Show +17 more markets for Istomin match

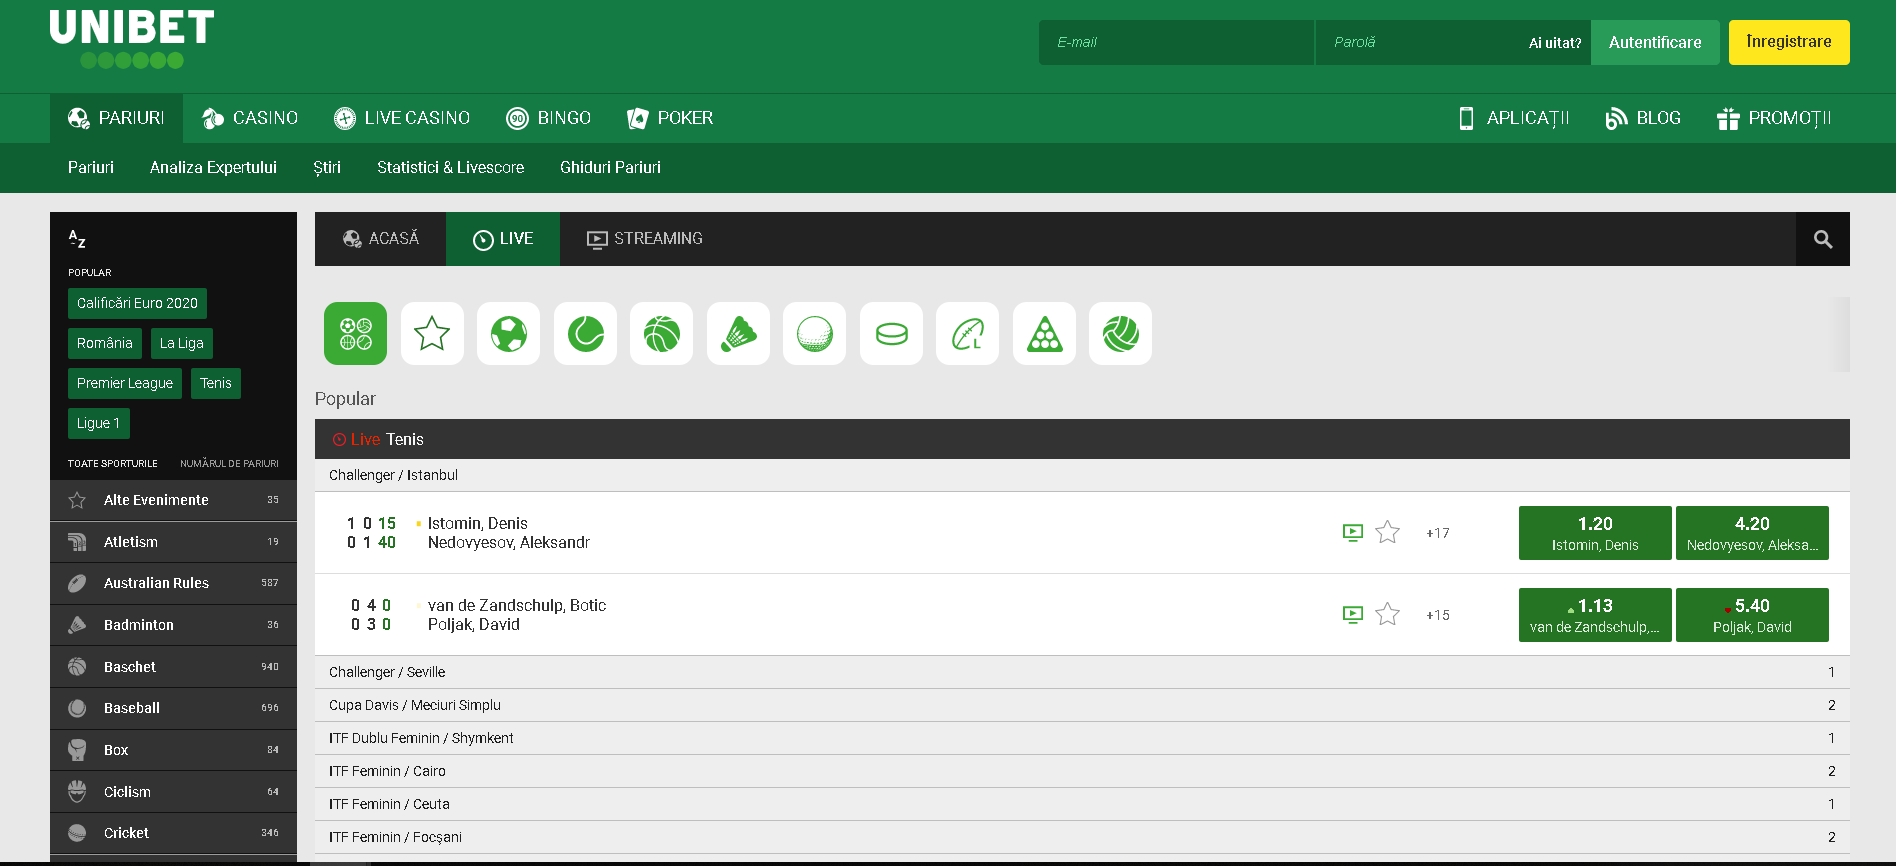[1437, 533]
